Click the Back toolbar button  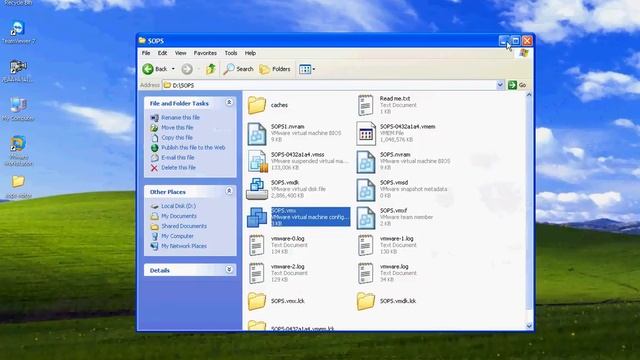156,69
